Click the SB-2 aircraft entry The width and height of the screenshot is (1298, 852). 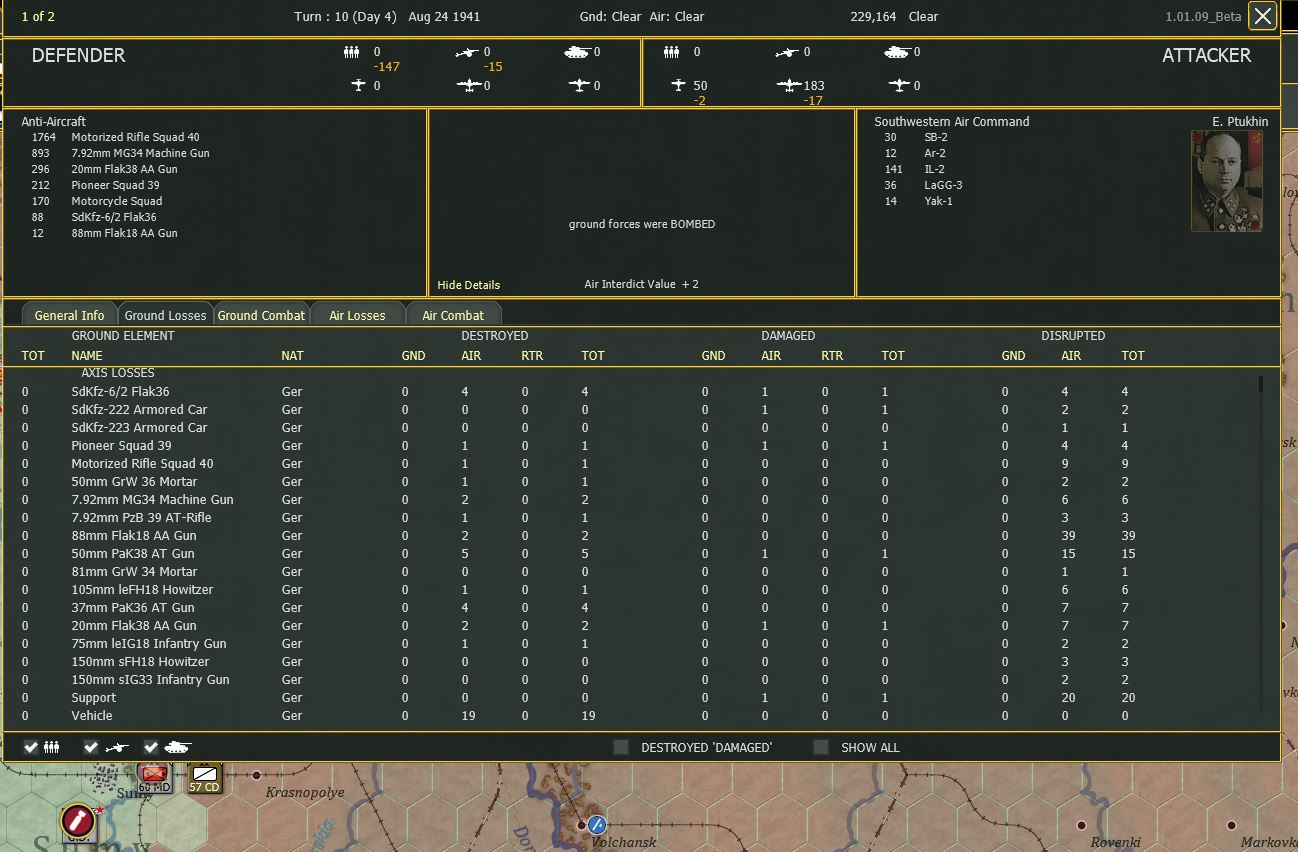(936, 137)
